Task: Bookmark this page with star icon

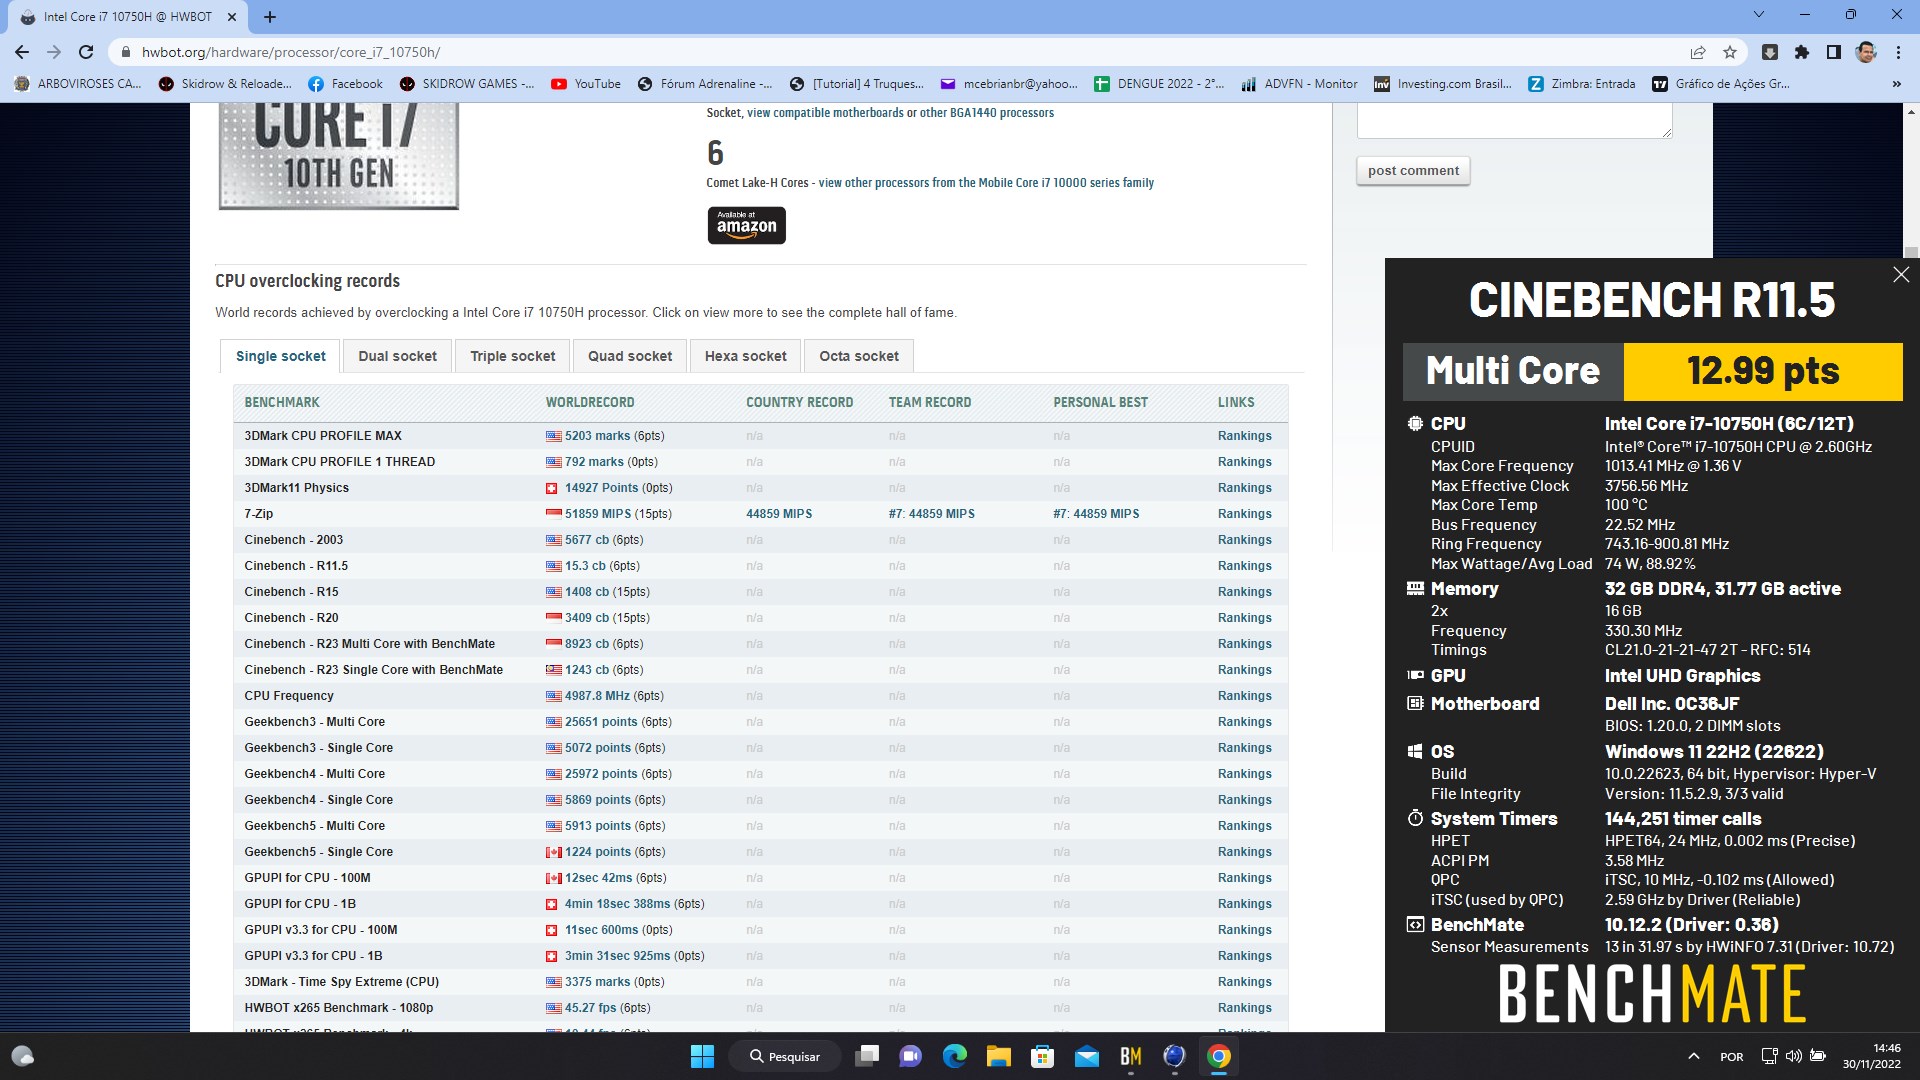Action: pyautogui.click(x=1730, y=52)
